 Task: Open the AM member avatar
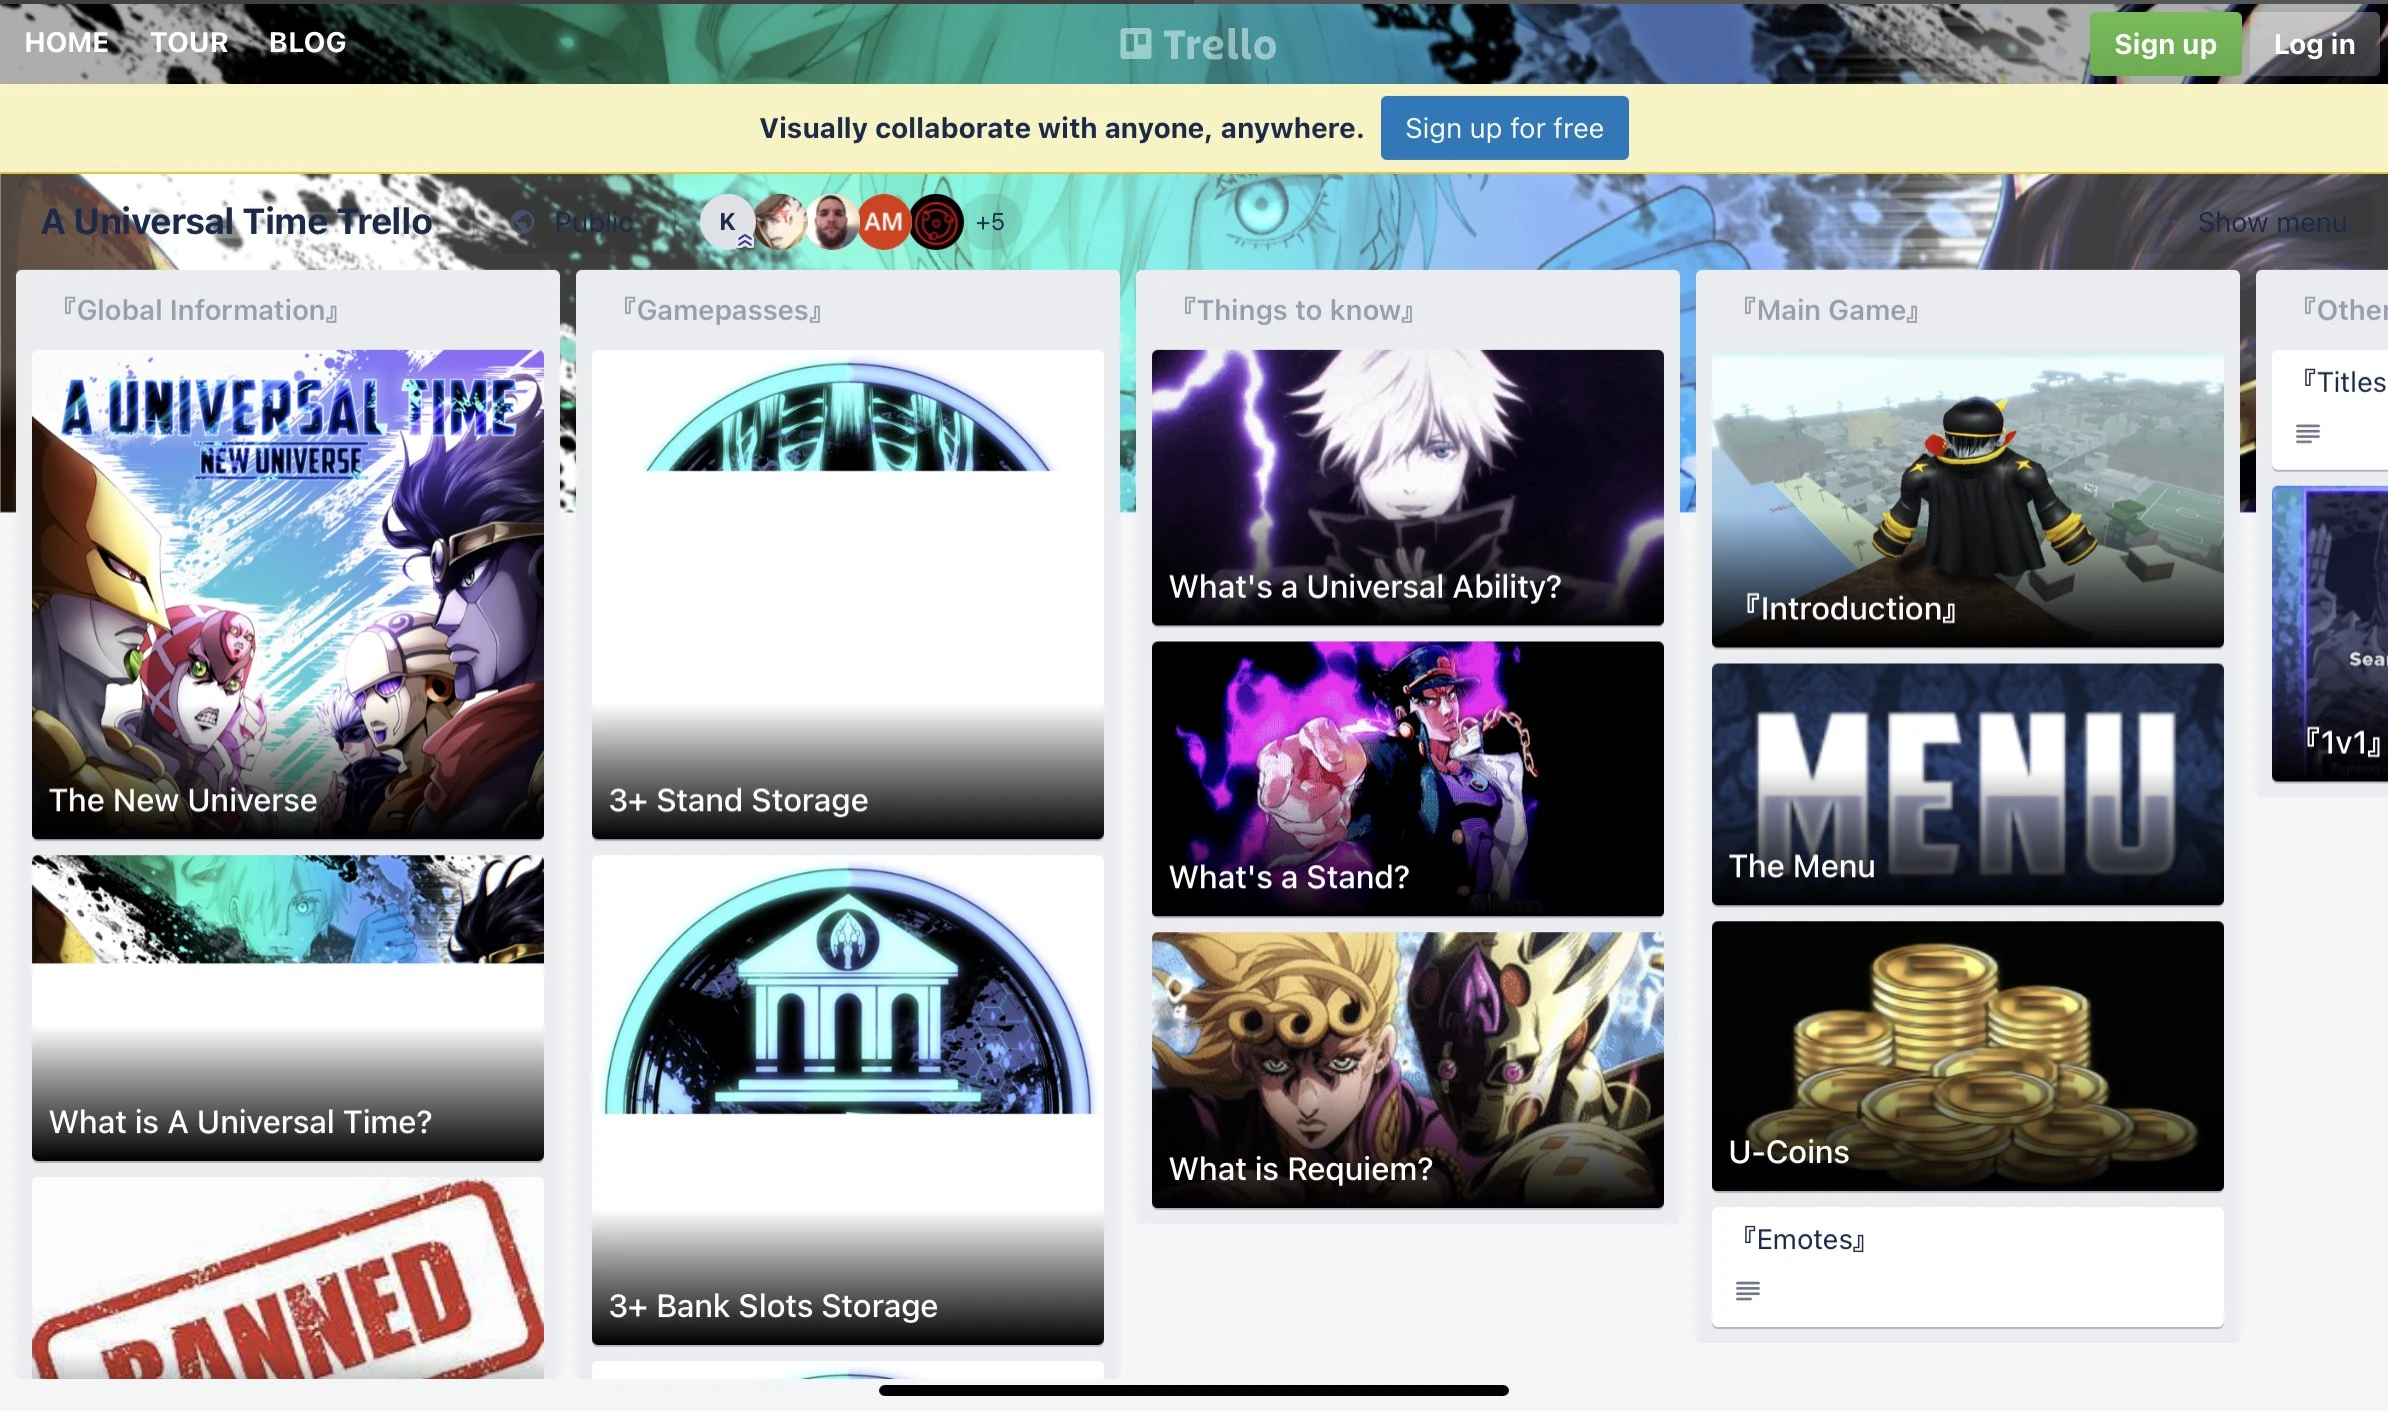[x=883, y=222]
